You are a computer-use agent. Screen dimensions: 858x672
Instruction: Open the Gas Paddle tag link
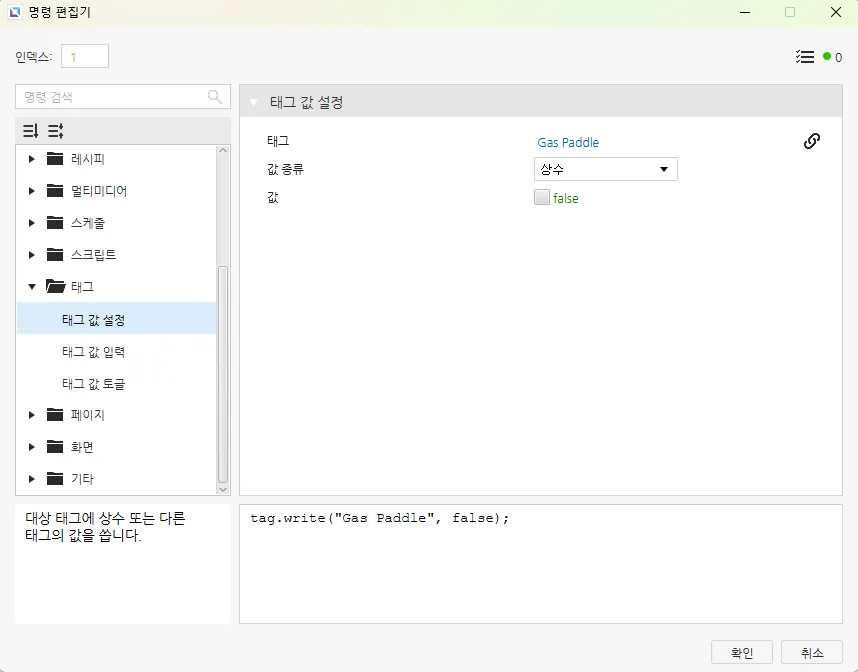tap(568, 142)
